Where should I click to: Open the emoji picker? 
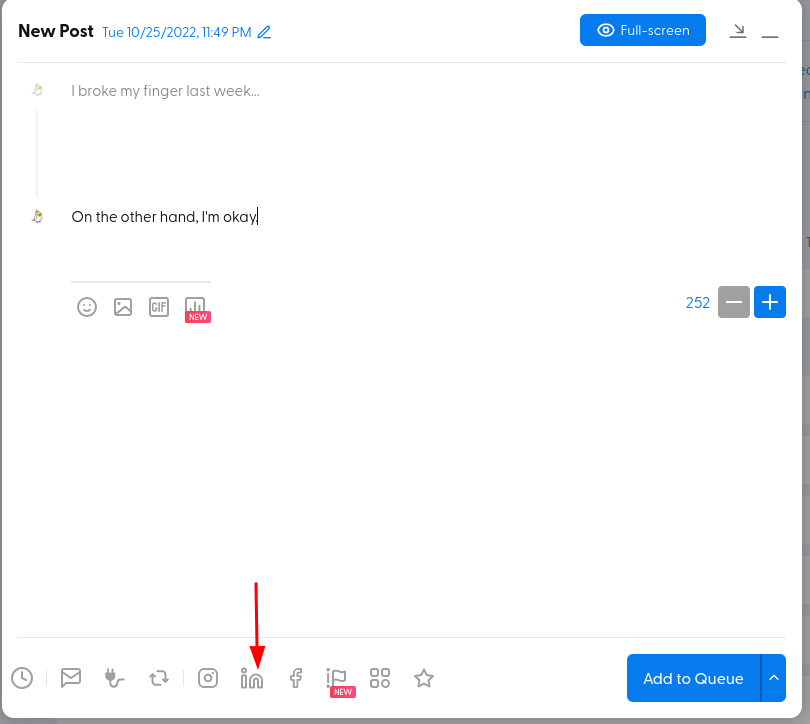pos(87,307)
